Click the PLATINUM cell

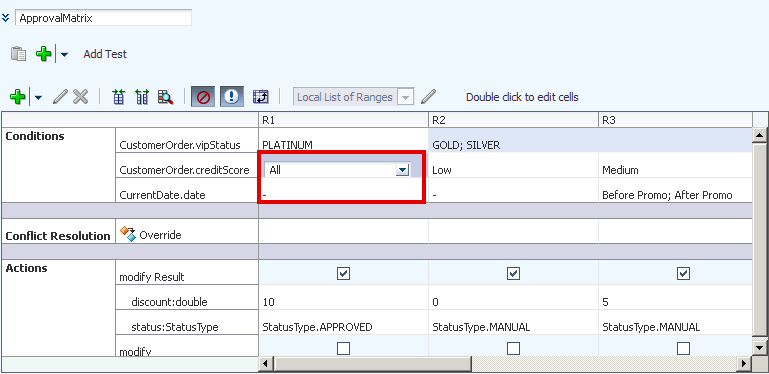(343, 141)
